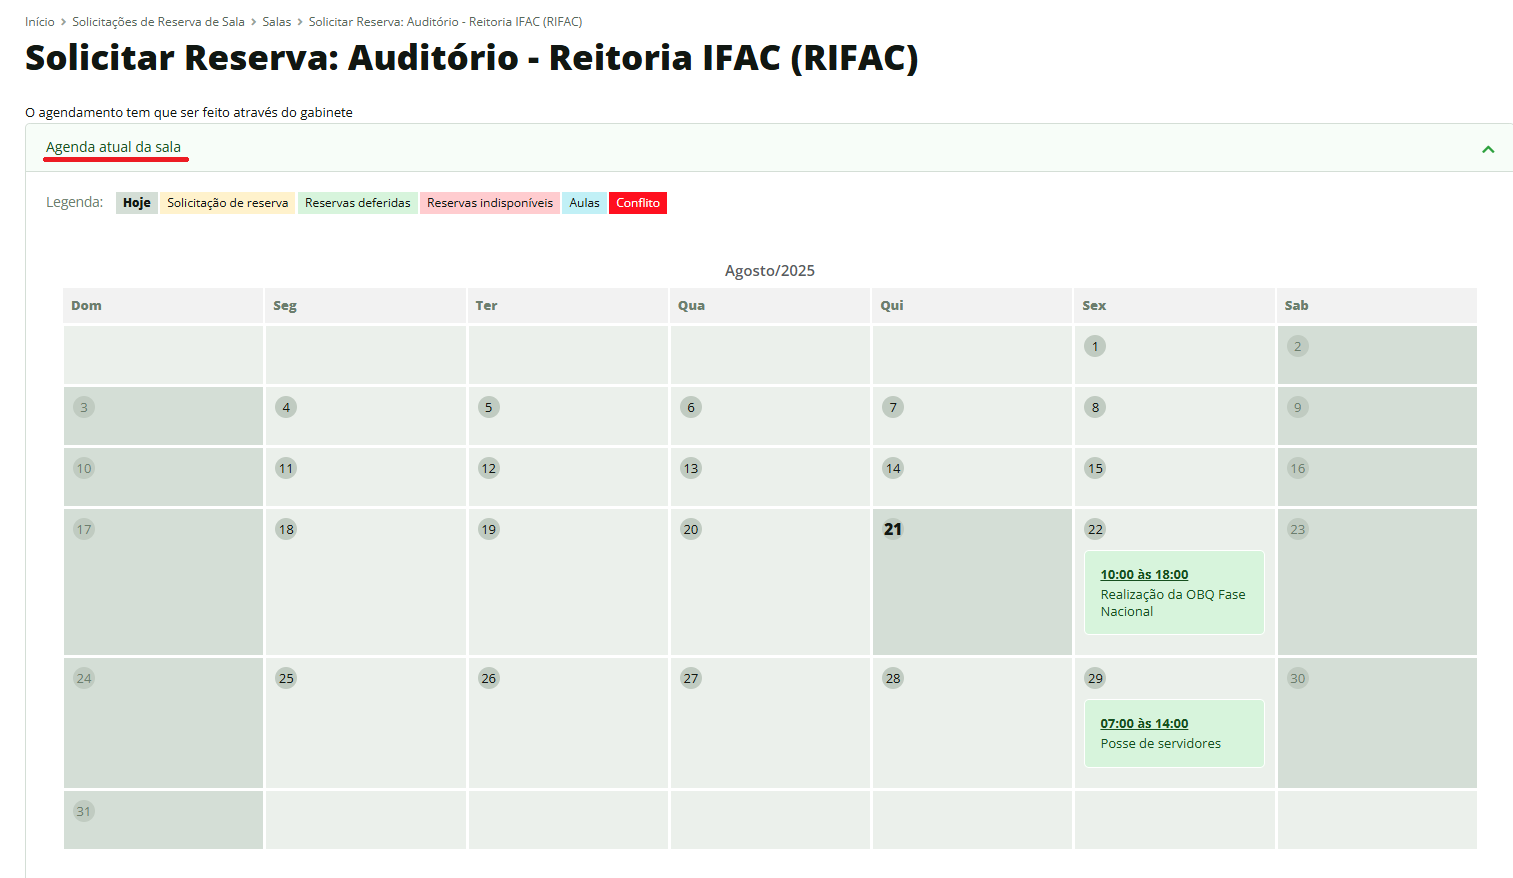The height and width of the screenshot is (878, 1513).
Task: Select day 22 circle on the calendar
Action: pyautogui.click(x=1095, y=529)
